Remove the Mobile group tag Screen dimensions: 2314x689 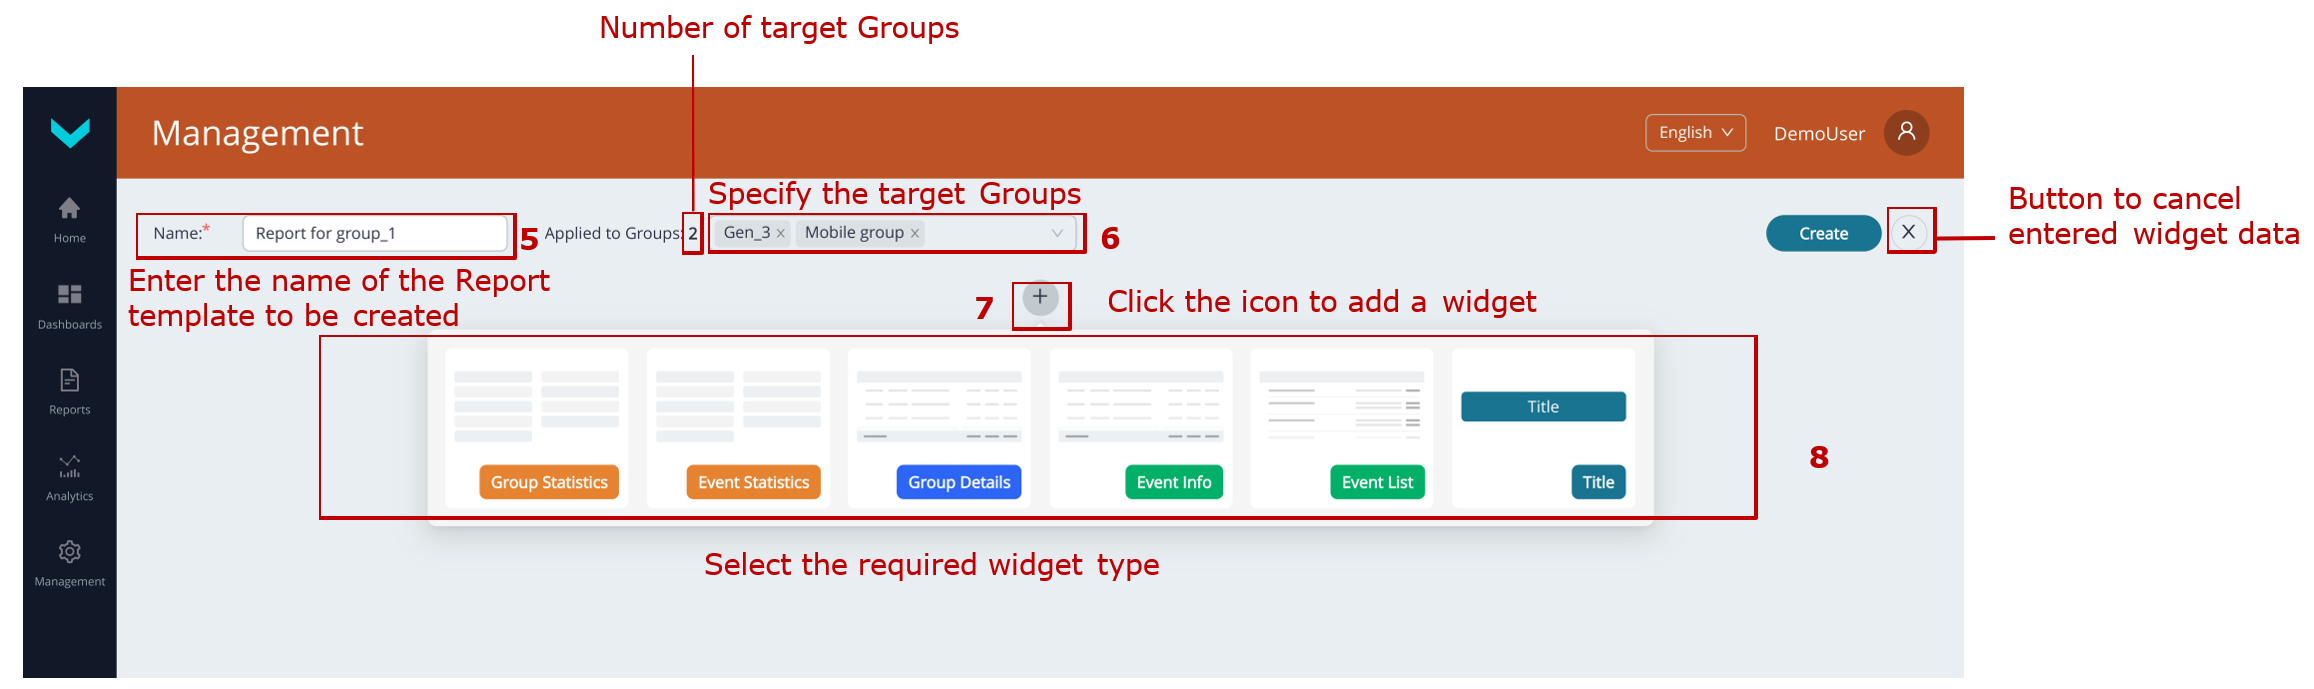pos(915,234)
